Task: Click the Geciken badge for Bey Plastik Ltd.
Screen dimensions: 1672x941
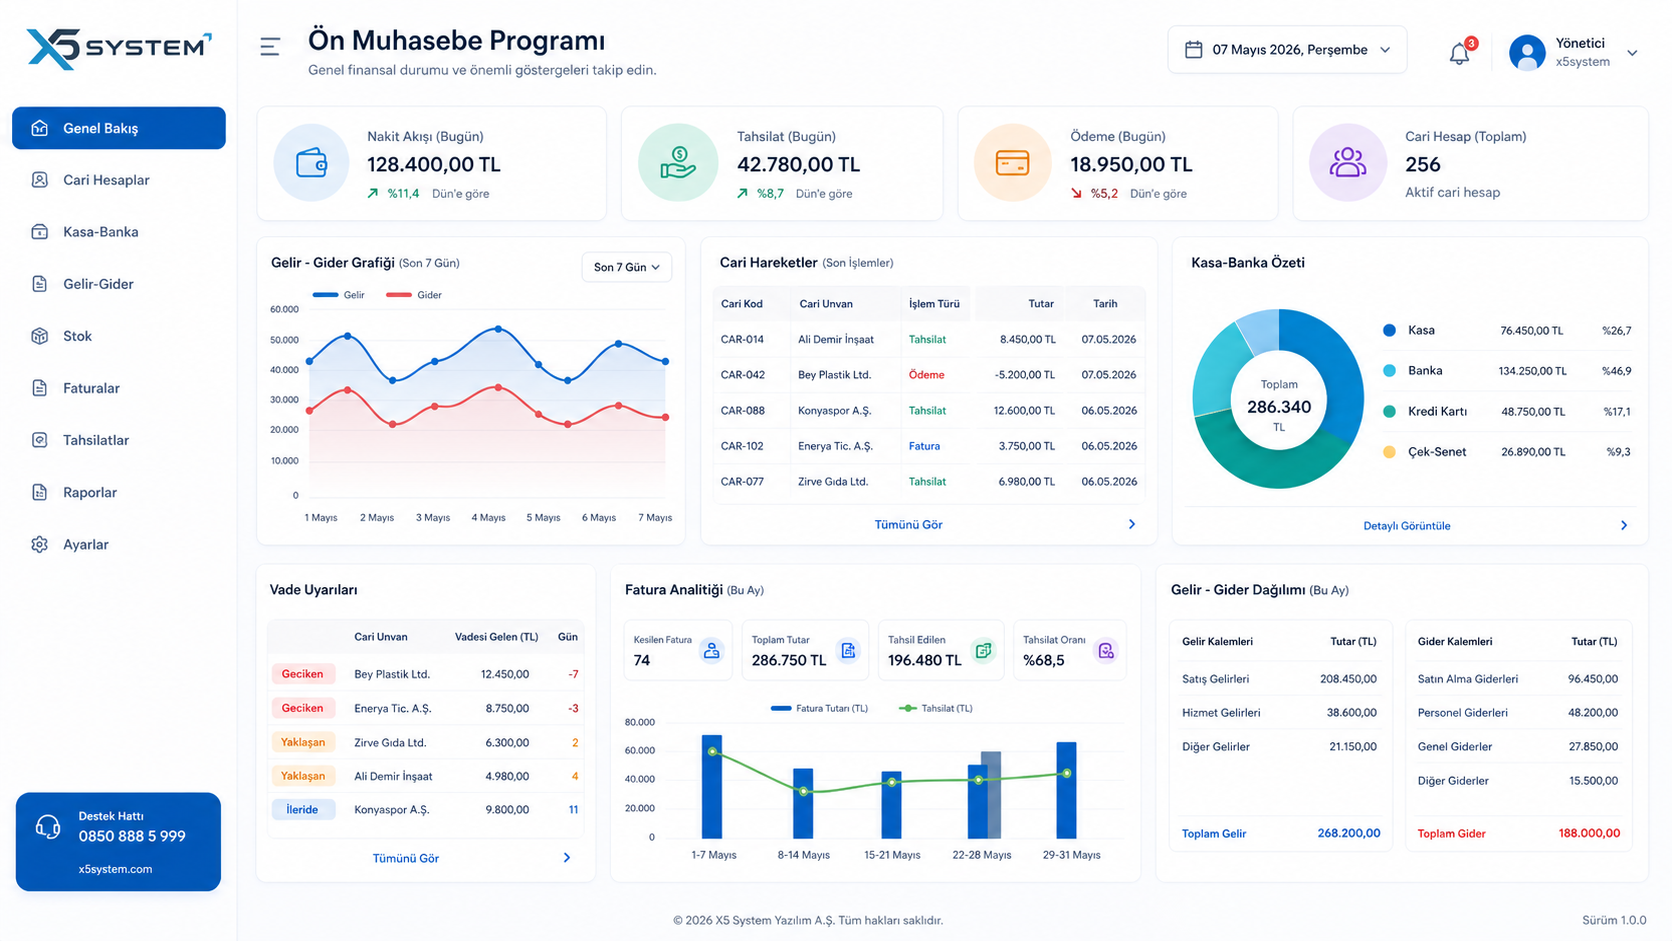Action: click(302, 674)
